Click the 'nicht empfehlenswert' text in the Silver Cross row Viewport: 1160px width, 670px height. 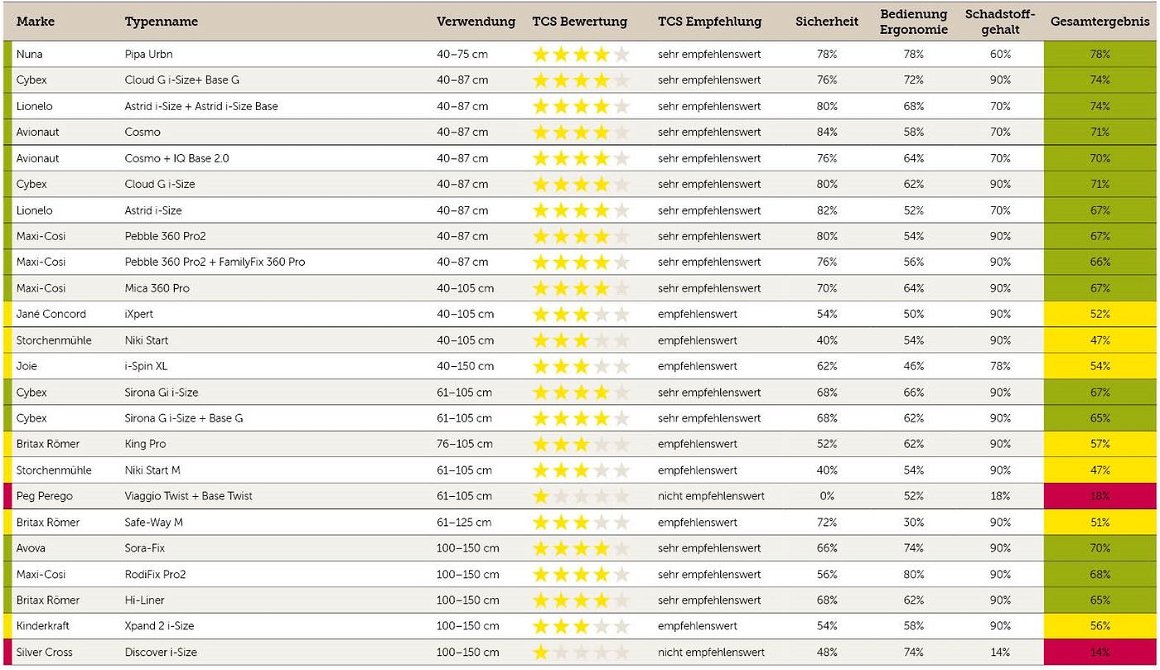pos(711,653)
